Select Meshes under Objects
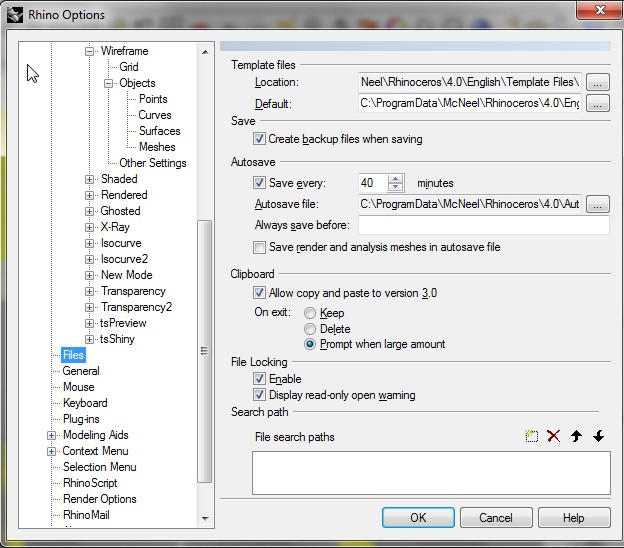The height and width of the screenshot is (548, 624). pyautogui.click(x=157, y=147)
